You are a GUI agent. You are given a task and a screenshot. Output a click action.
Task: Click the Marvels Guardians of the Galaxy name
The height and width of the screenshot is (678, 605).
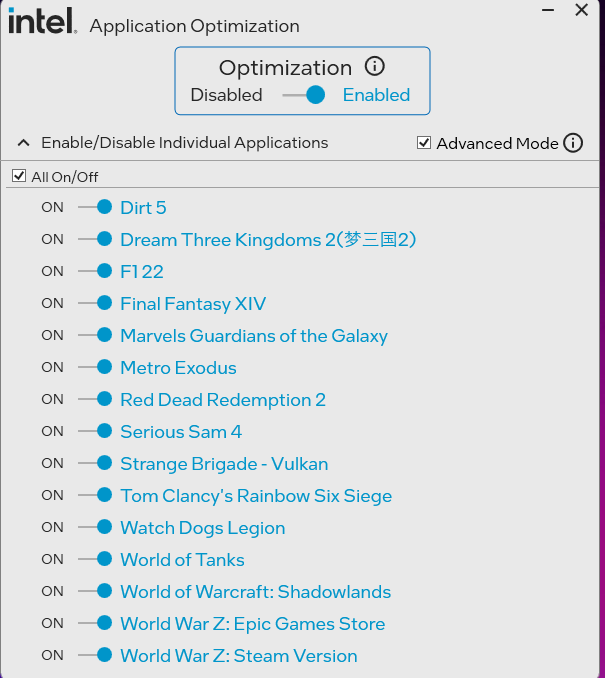point(254,335)
